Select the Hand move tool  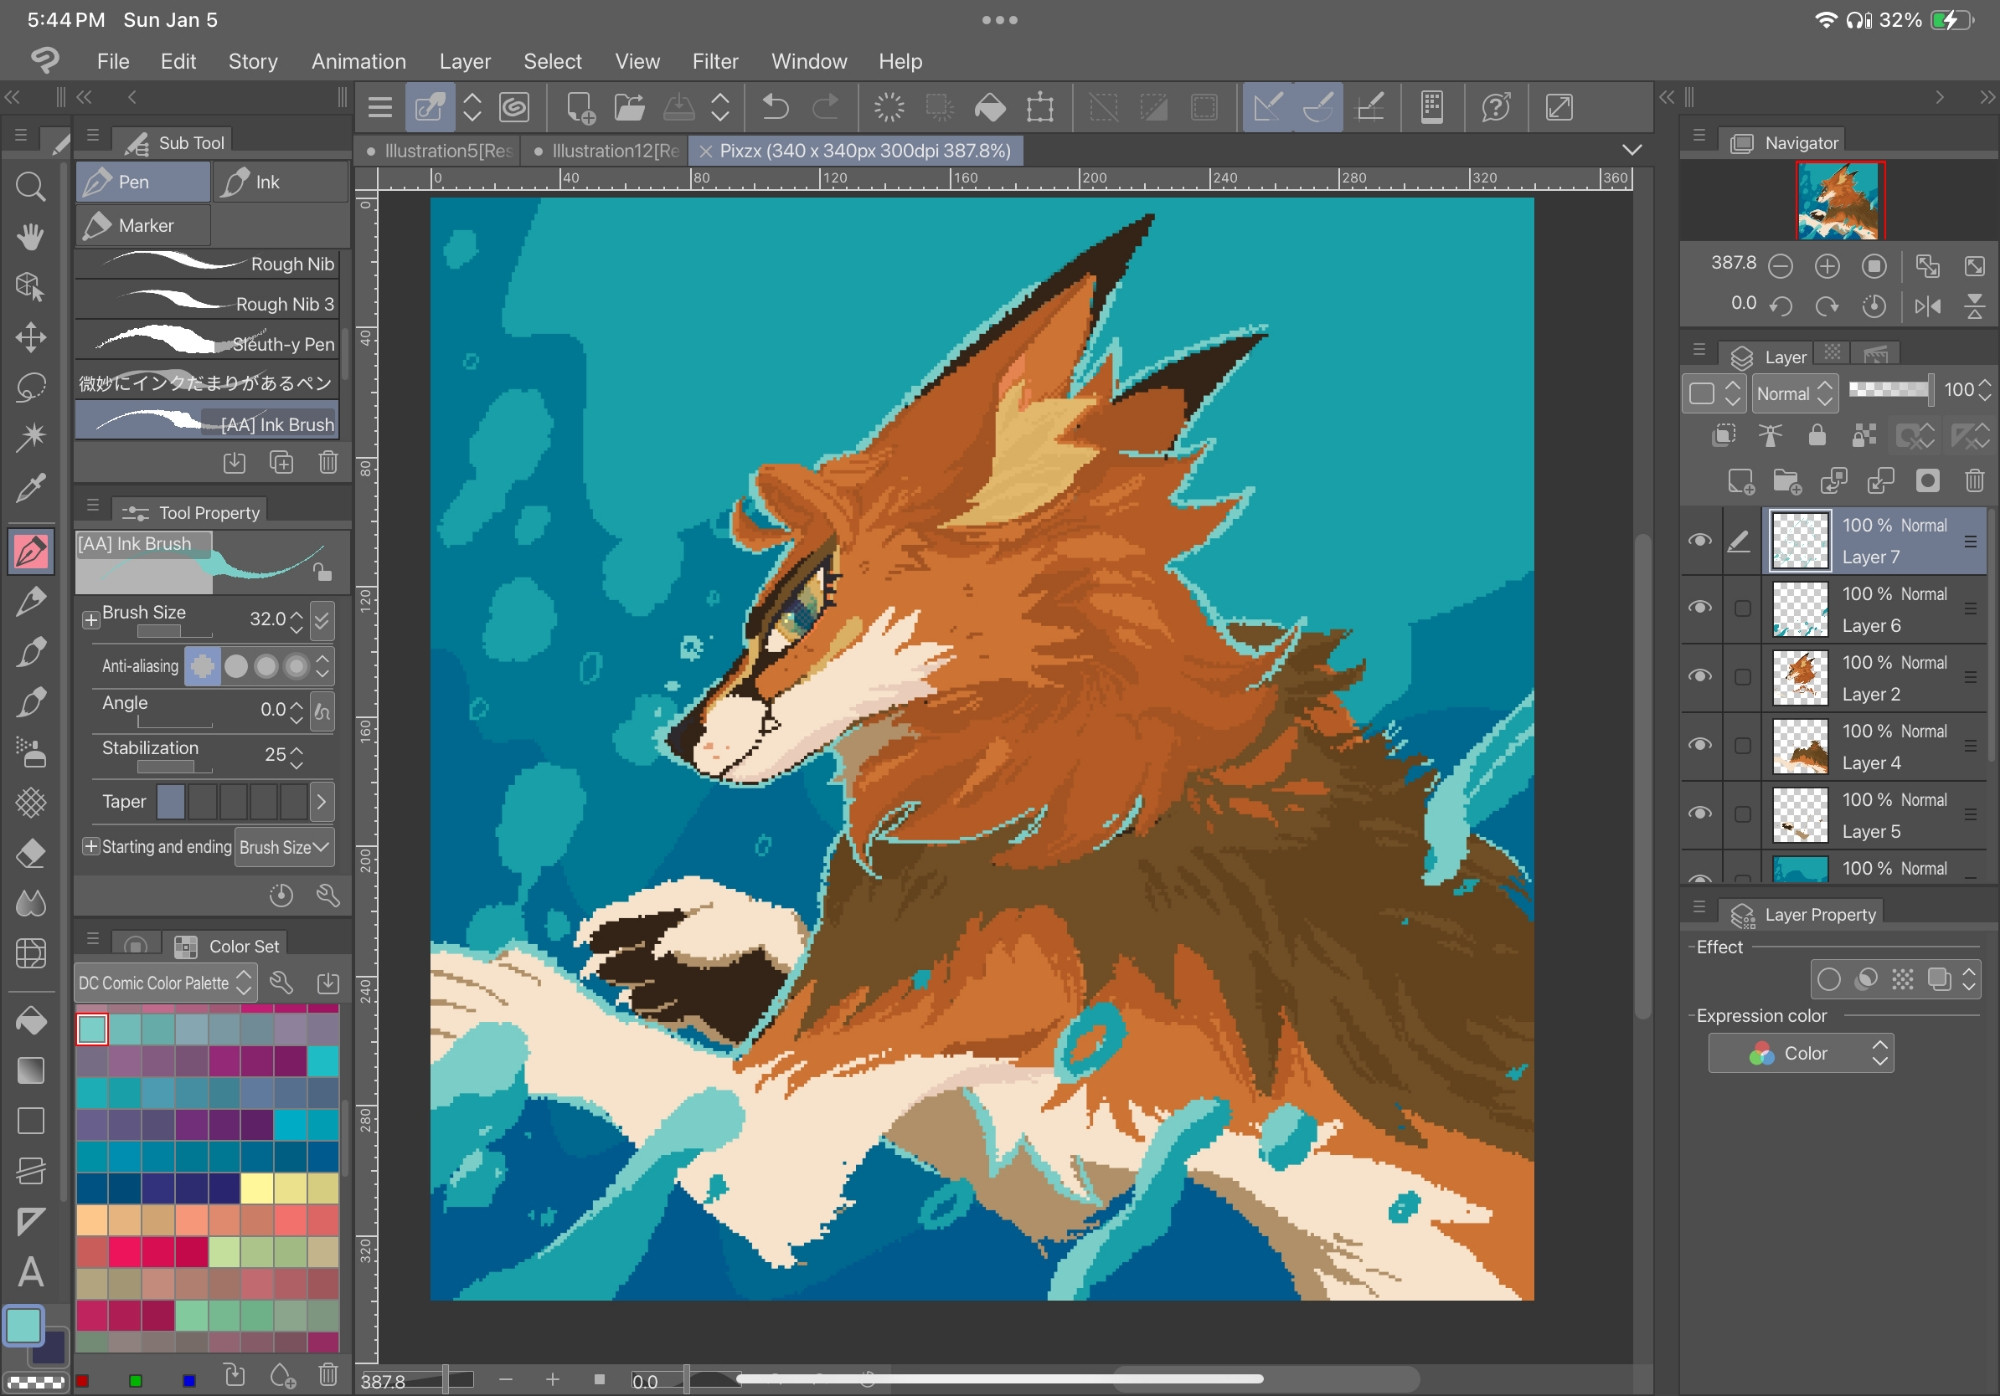coord(31,237)
